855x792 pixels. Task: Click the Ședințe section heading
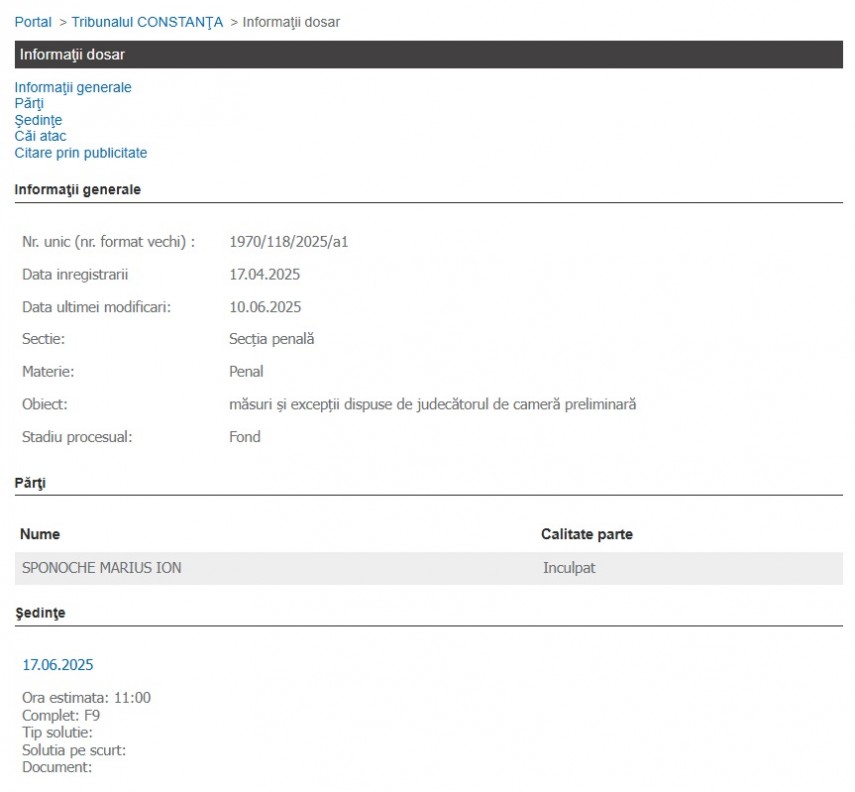coord(40,613)
